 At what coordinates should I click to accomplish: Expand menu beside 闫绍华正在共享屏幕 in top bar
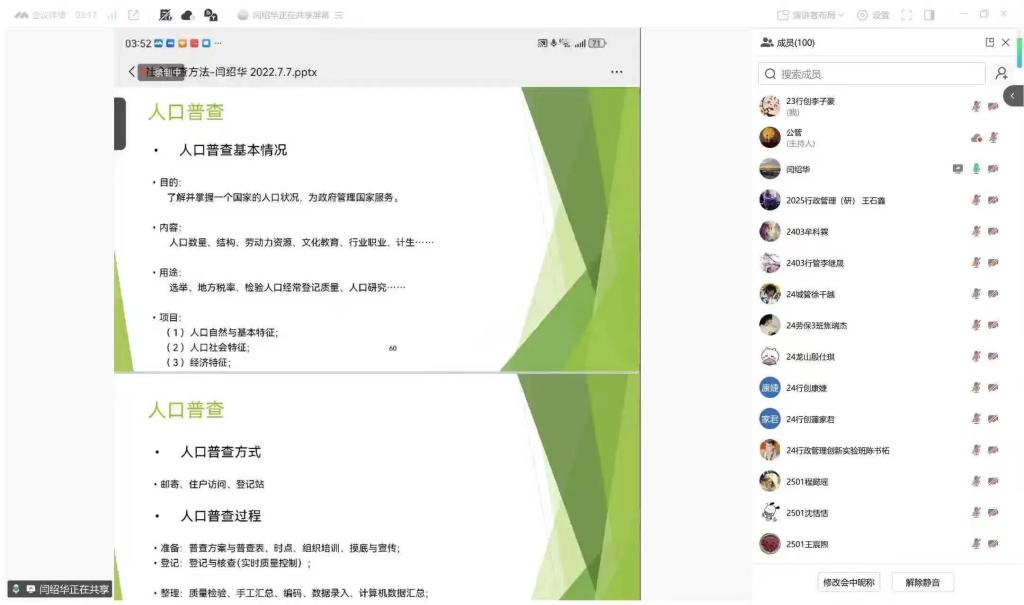click(338, 15)
